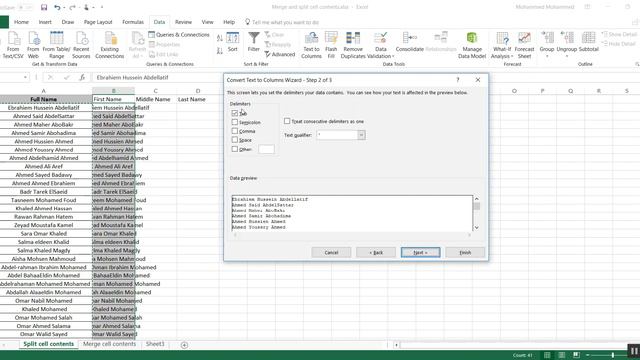The width and height of the screenshot is (640, 360).
Task: Sort ascending A to Z icon
Action: (220, 38)
